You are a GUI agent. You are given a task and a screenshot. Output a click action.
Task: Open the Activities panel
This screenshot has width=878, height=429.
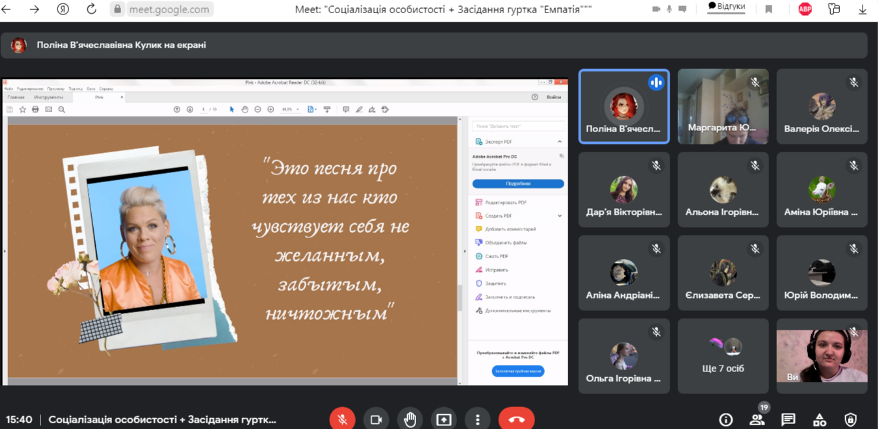coord(820,419)
